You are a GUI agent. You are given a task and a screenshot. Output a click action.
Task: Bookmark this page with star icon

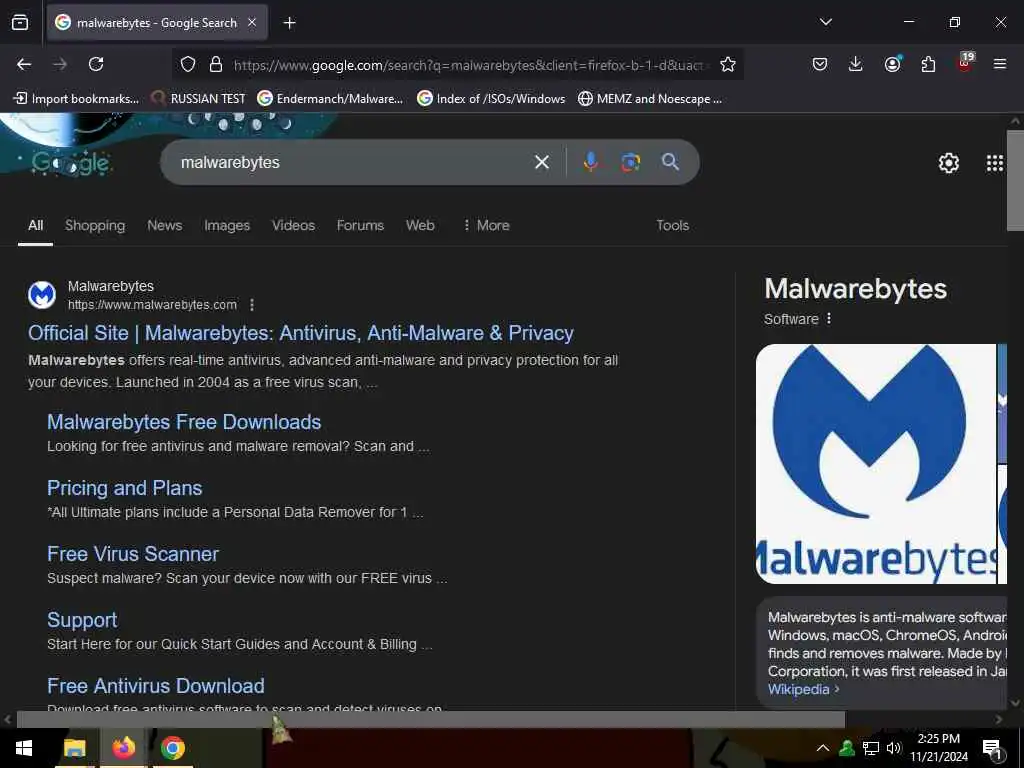tap(728, 64)
